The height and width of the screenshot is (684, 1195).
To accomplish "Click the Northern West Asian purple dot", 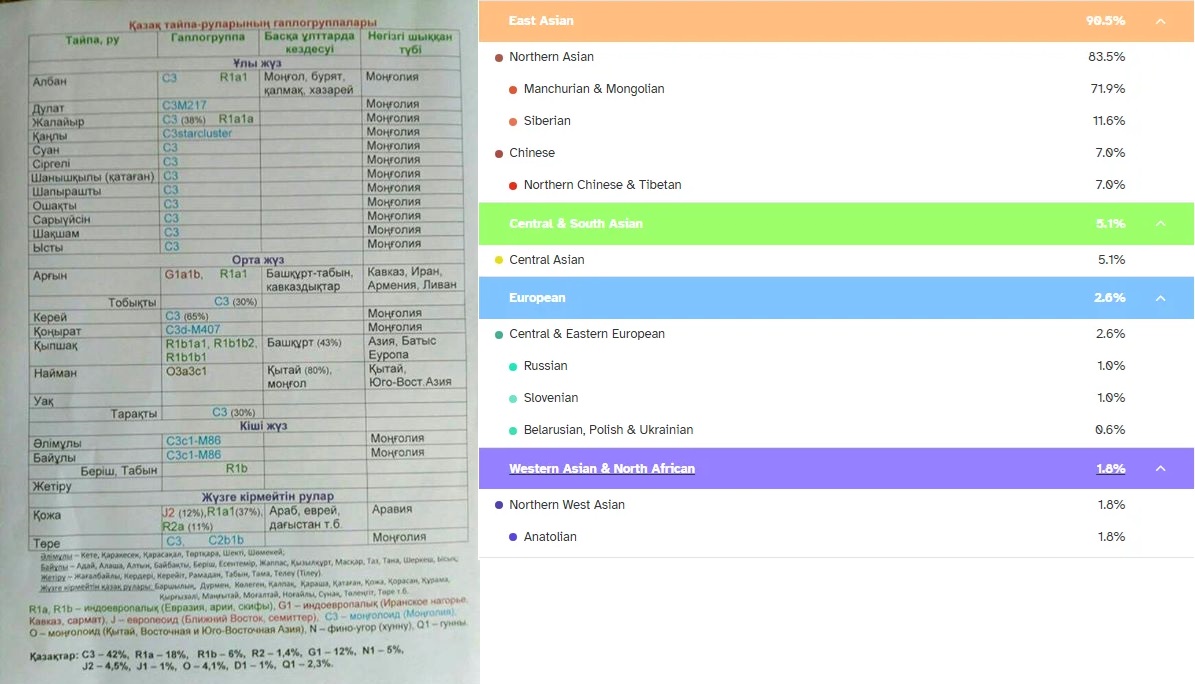I will (x=499, y=505).
